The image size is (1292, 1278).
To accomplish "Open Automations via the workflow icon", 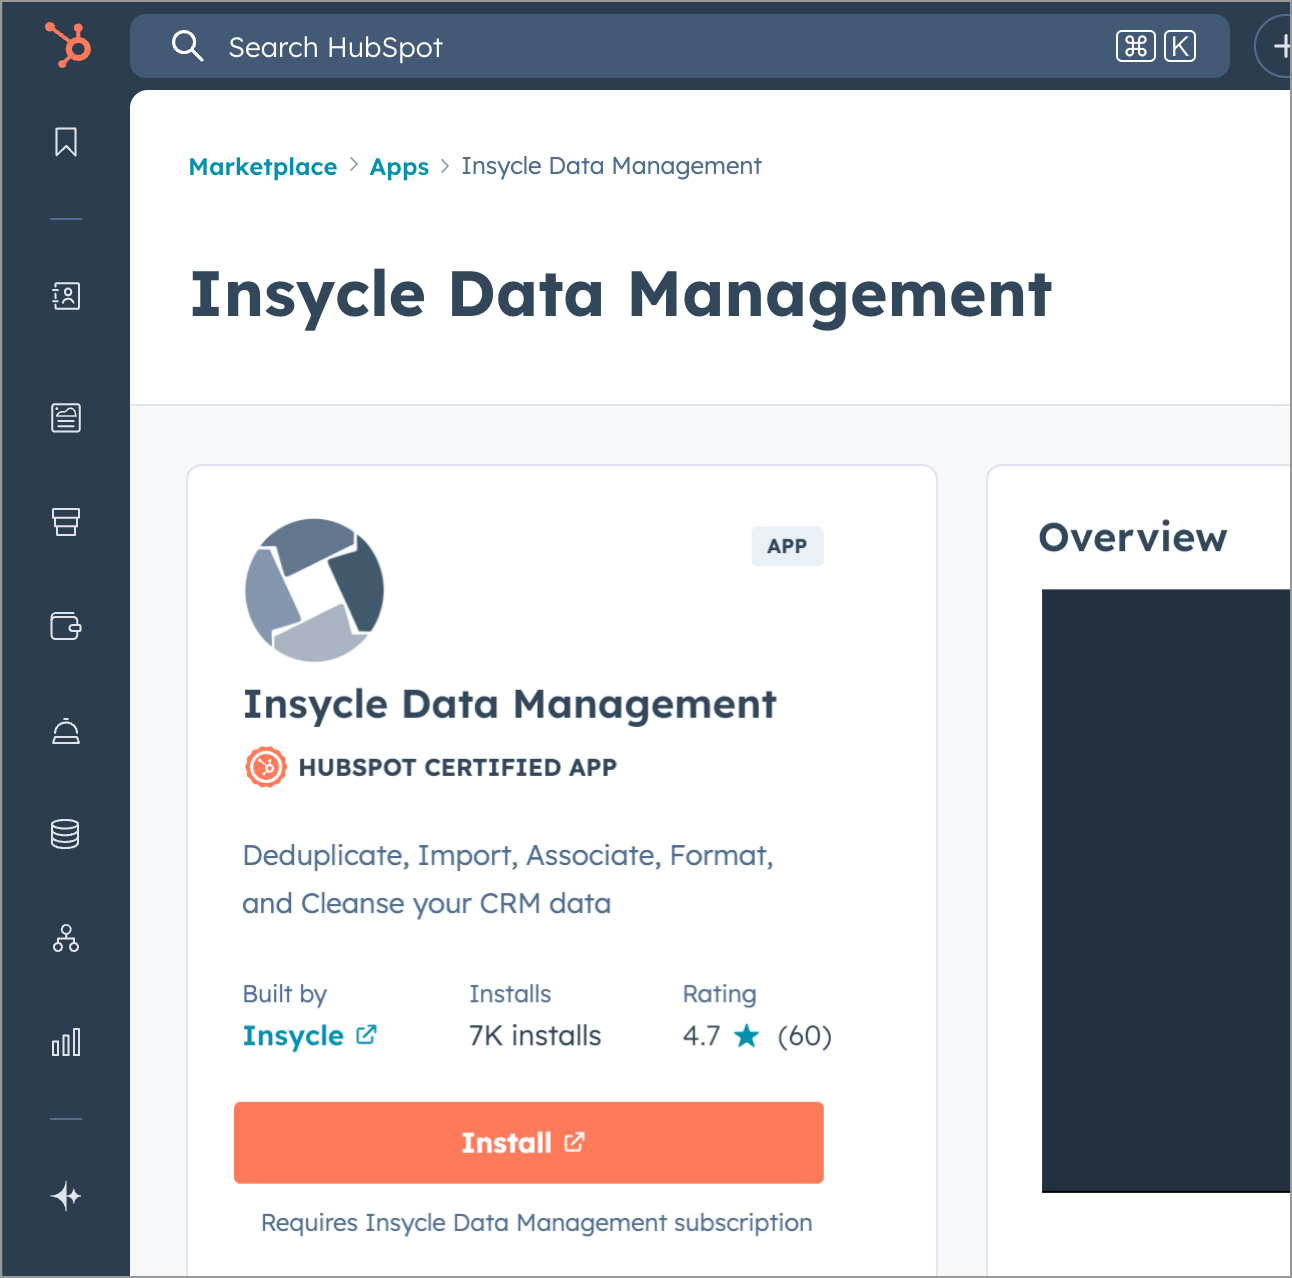I will 66,939.
